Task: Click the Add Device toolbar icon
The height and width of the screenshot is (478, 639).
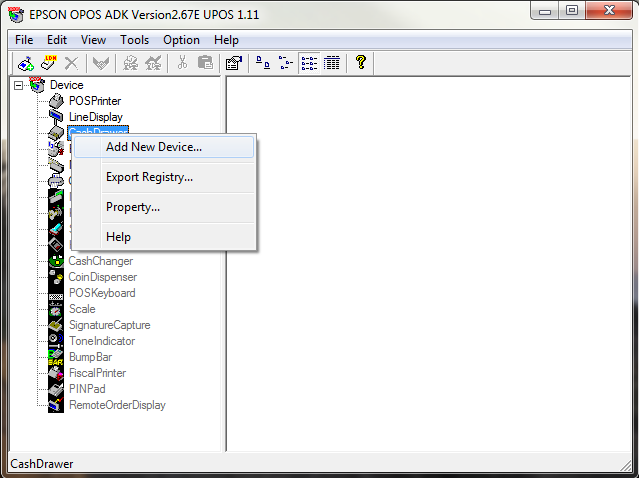Action: 26,62
